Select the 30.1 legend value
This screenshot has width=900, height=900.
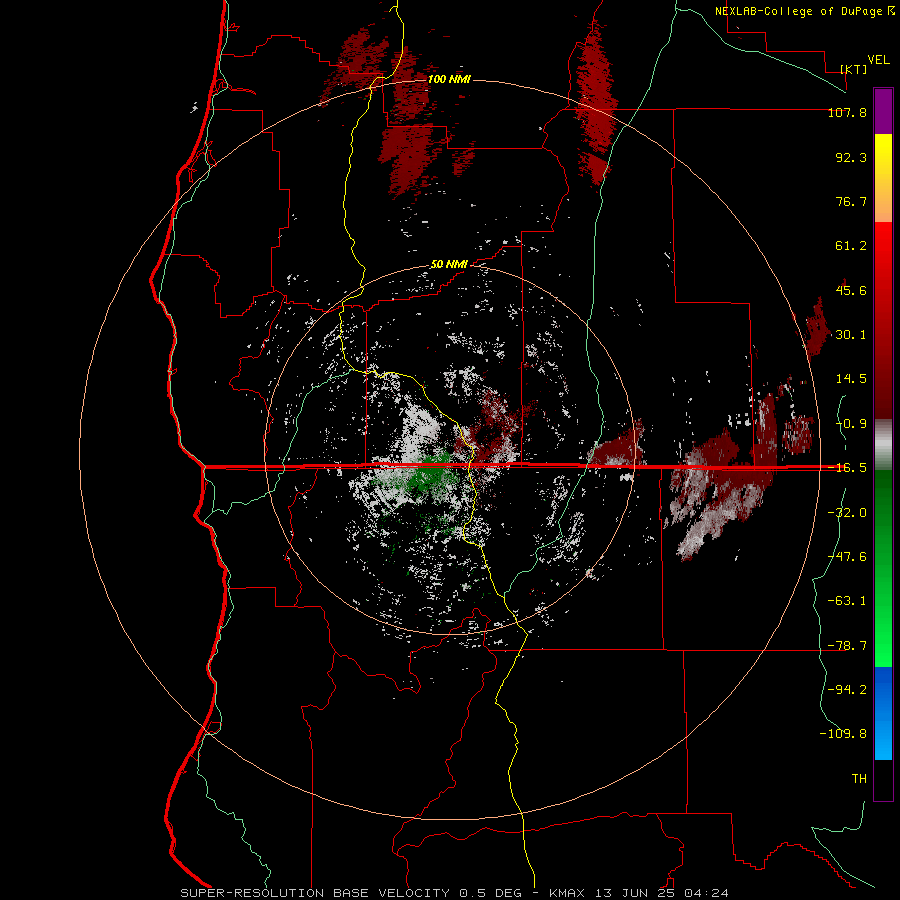tap(851, 335)
